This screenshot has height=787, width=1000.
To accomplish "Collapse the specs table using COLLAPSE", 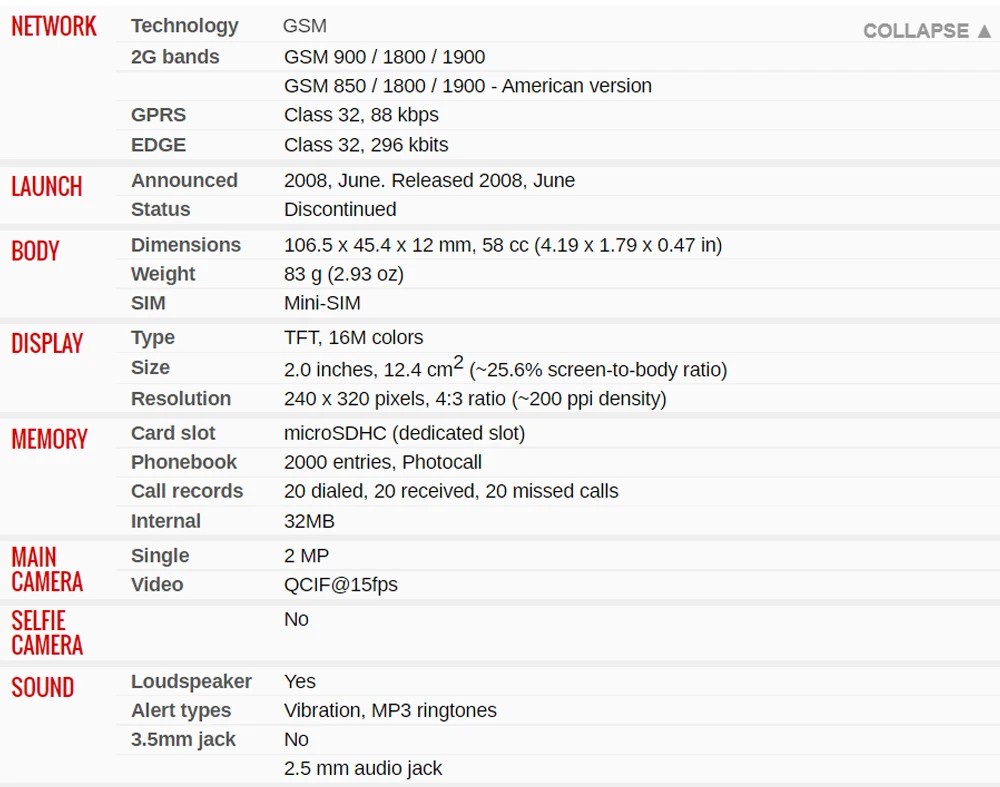I will click(927, 30).
